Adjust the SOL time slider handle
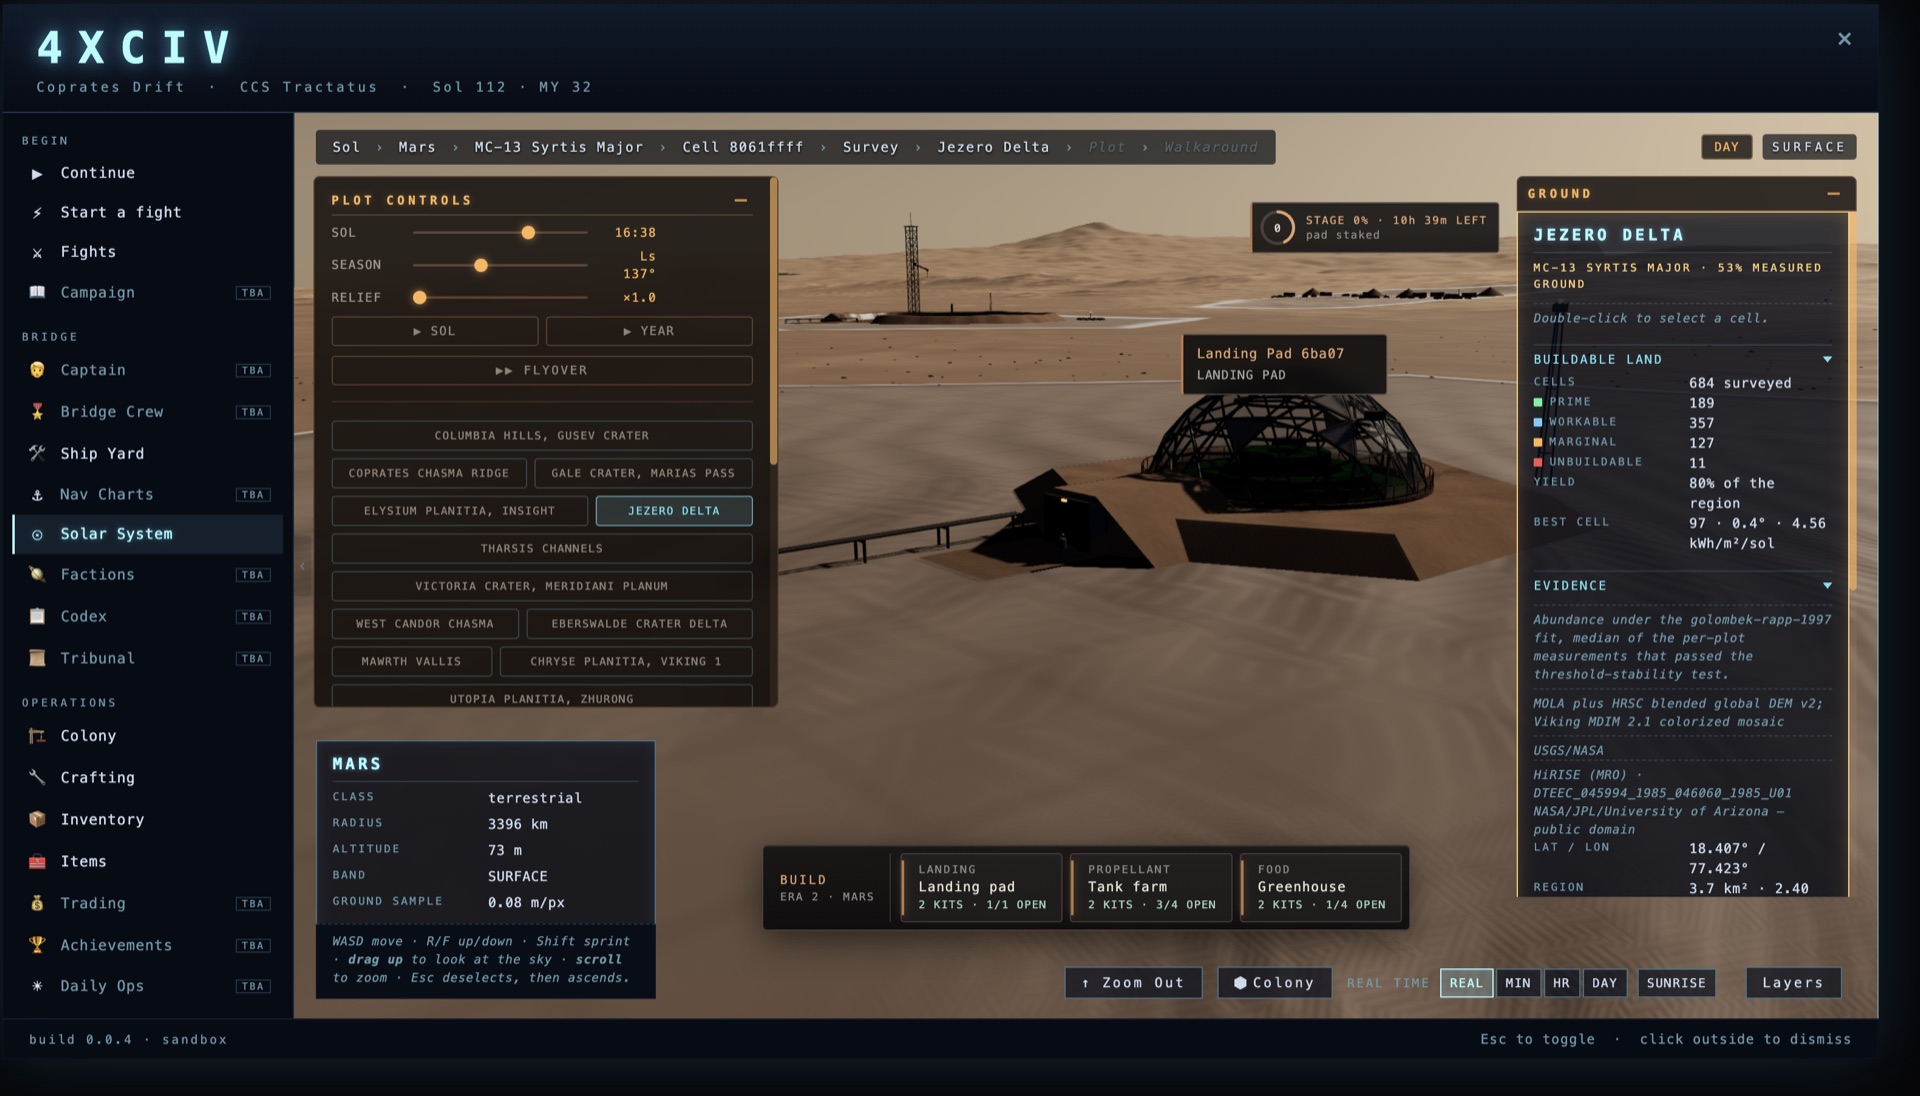The image size is (1920, 1096). (x=528, y=233)
